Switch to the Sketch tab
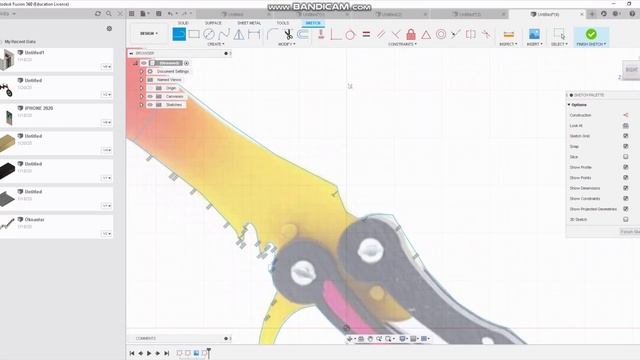This screenshot has height=360, width=640. tap(313, 23)
